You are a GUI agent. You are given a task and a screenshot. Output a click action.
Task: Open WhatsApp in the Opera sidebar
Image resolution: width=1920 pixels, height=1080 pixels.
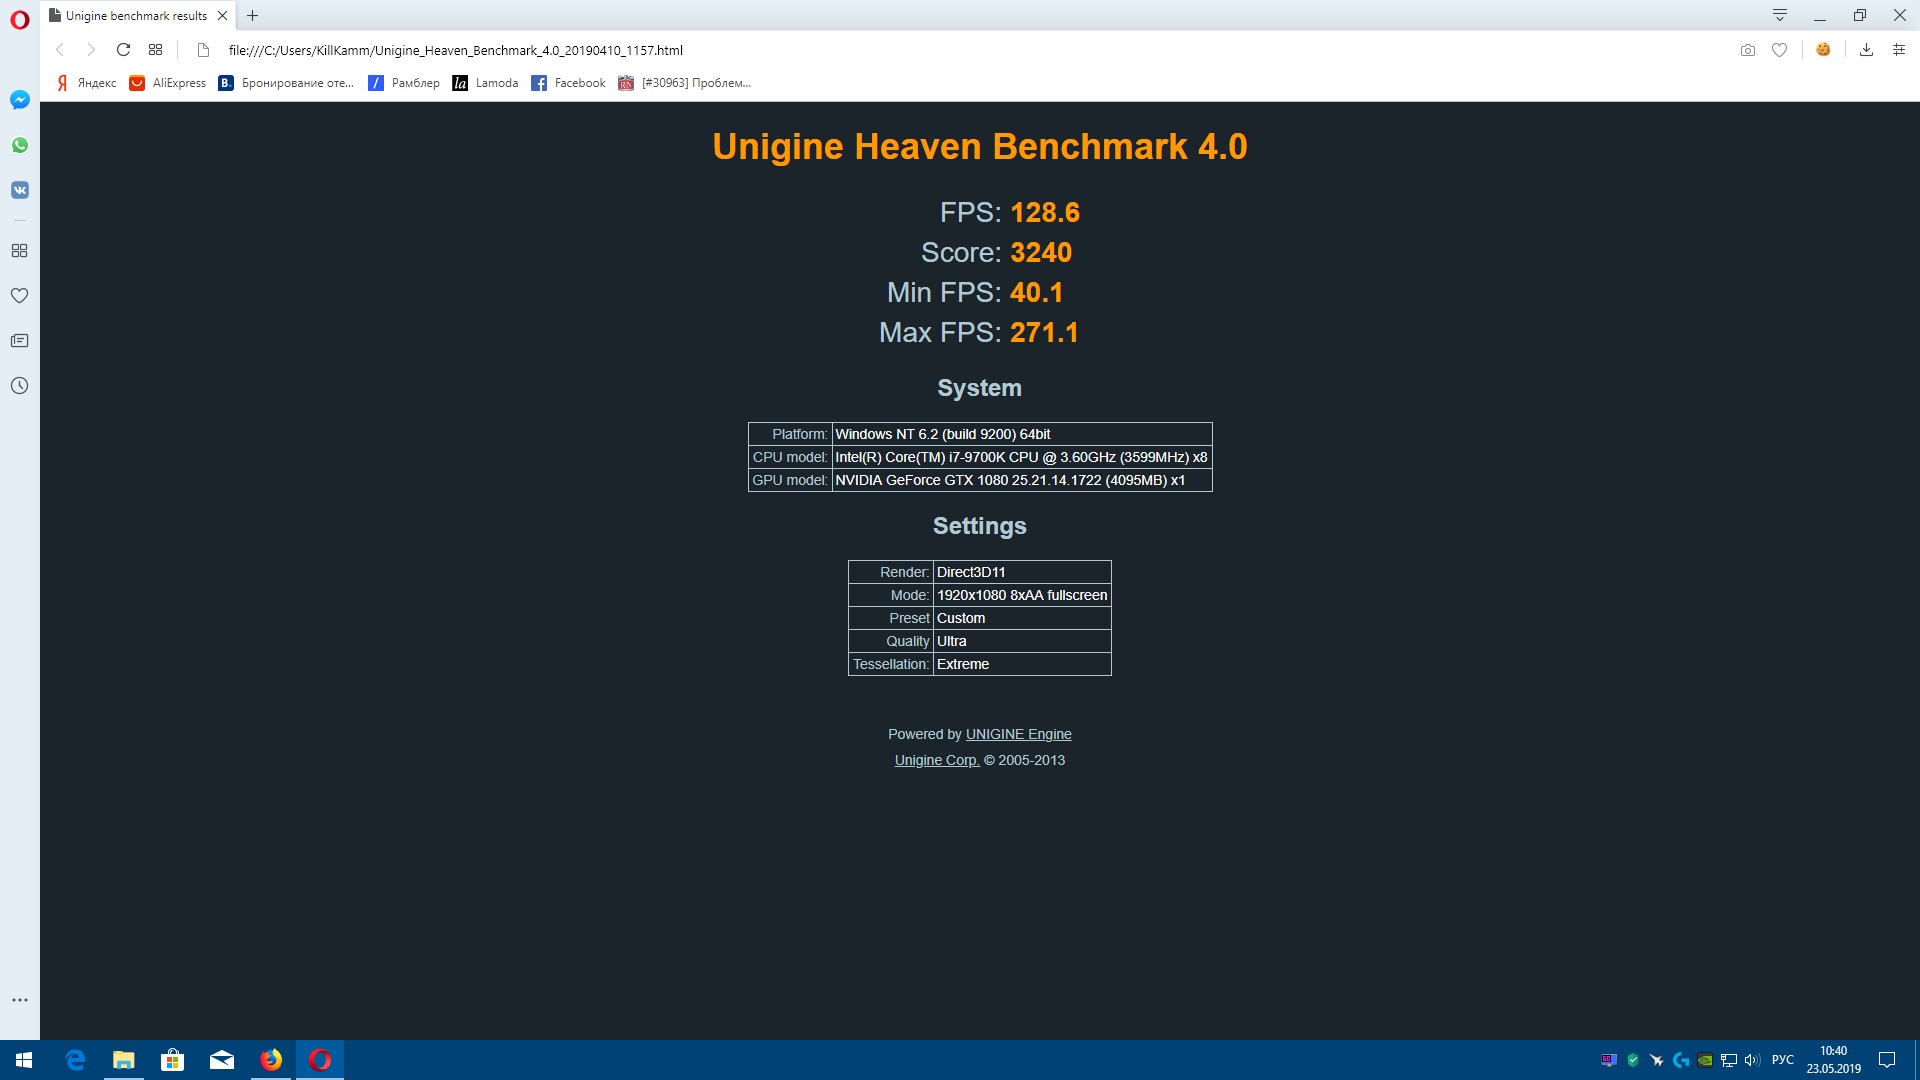pos(20,145)
